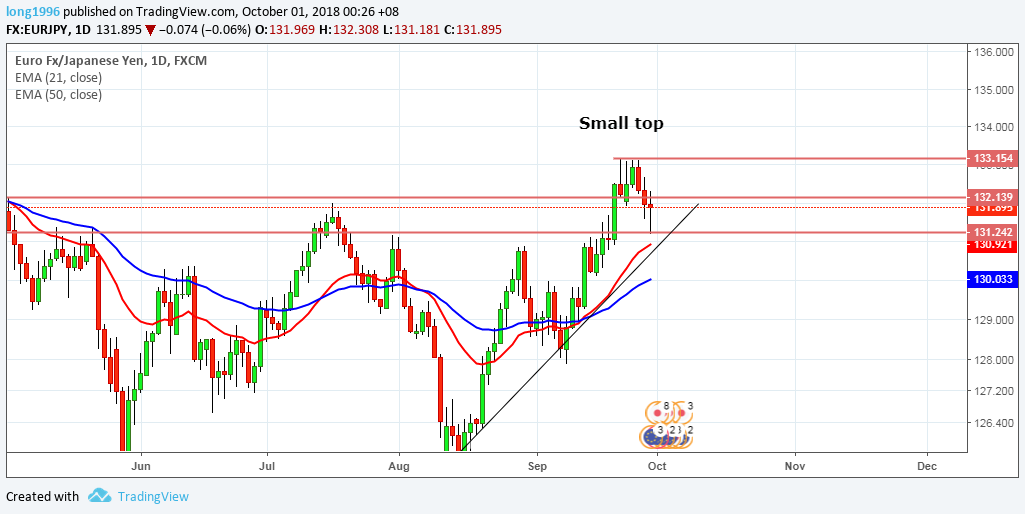This screenshot has height=514, width=1025.
Task: Click the 1D interval label in header
Action: [85, 29]
